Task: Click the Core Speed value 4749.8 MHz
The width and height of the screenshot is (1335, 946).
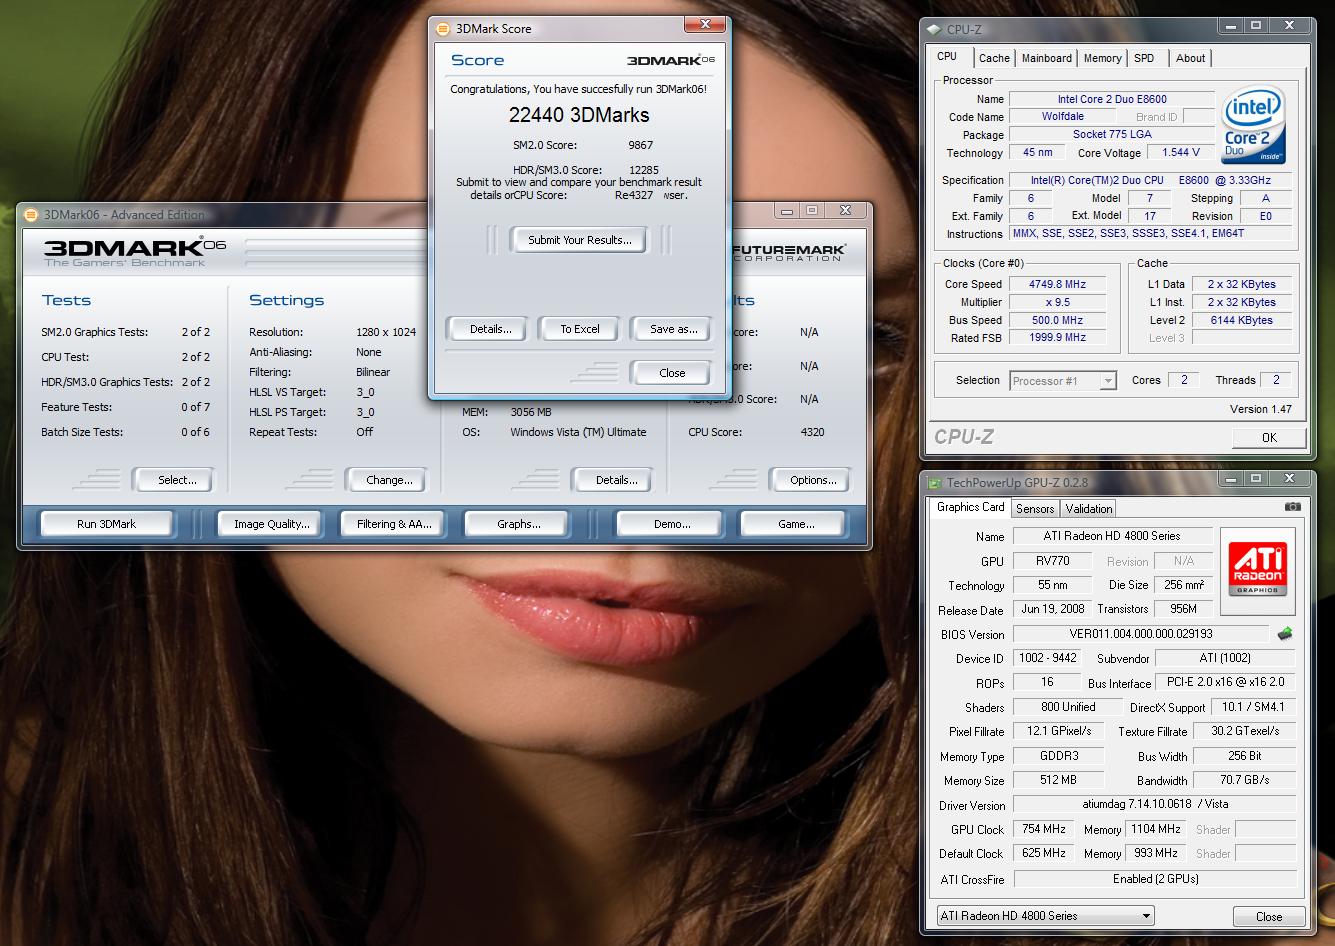Action: 1057,284
